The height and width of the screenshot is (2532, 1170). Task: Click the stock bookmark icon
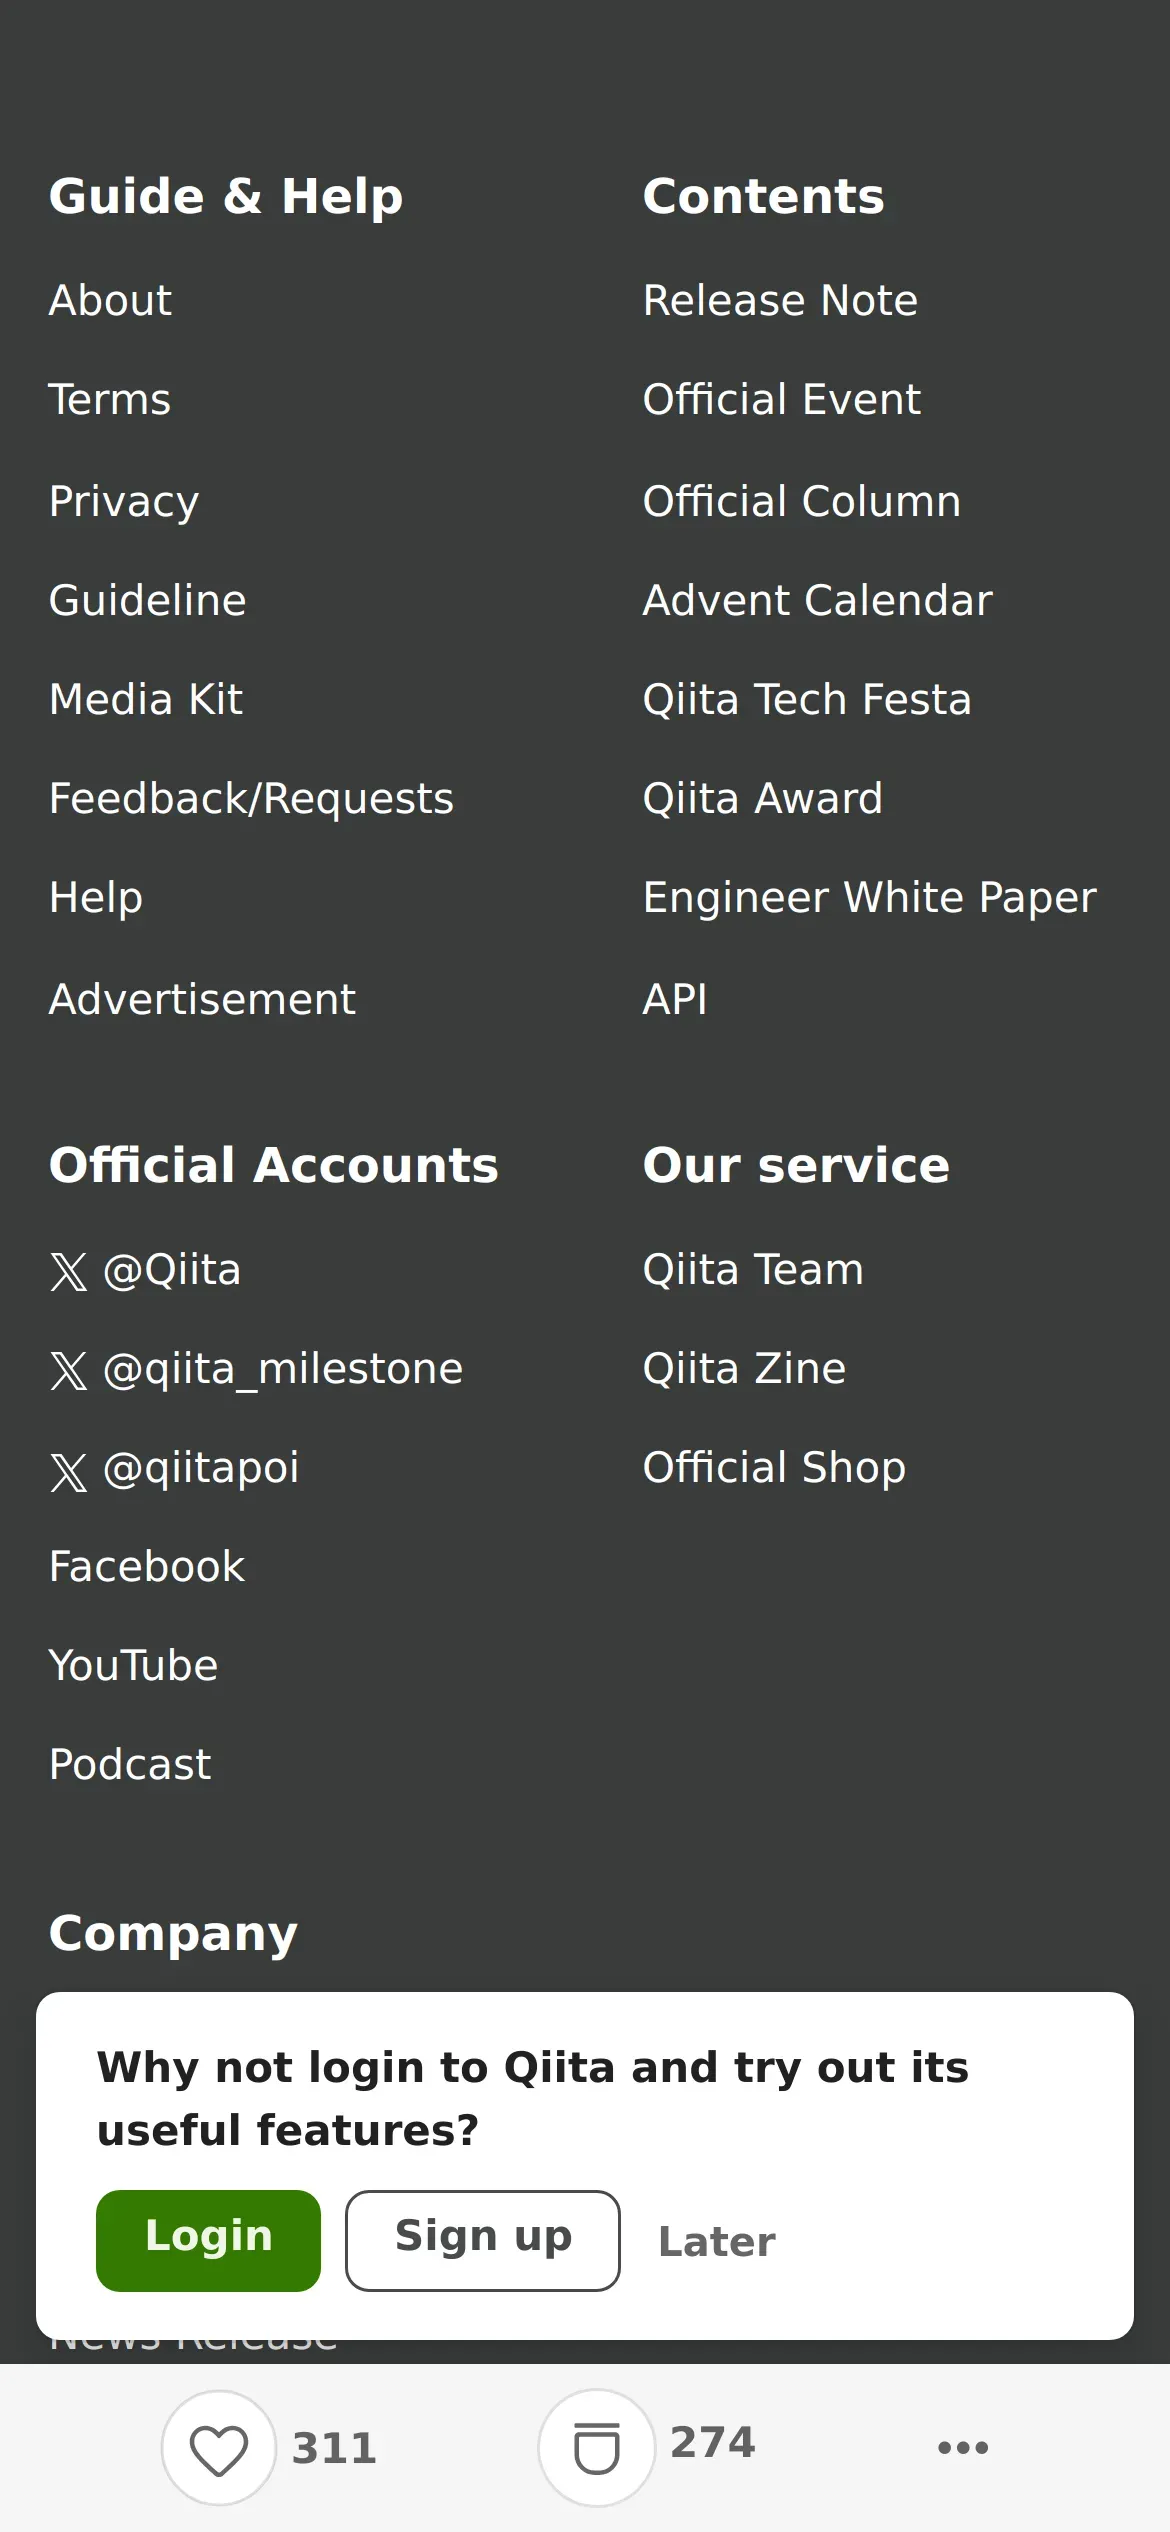[596, 2448]
